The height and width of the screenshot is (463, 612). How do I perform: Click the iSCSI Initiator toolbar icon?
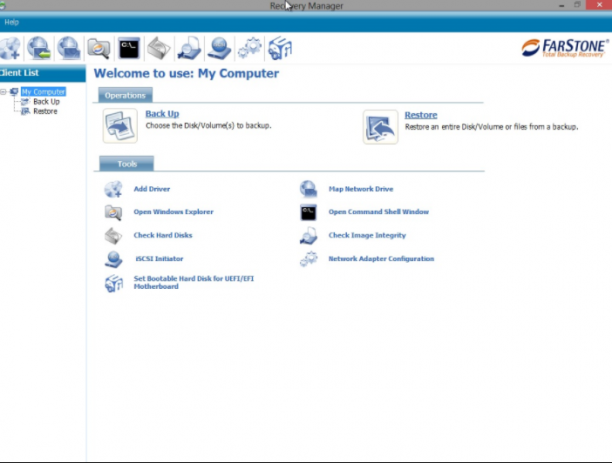coord(219,48)
